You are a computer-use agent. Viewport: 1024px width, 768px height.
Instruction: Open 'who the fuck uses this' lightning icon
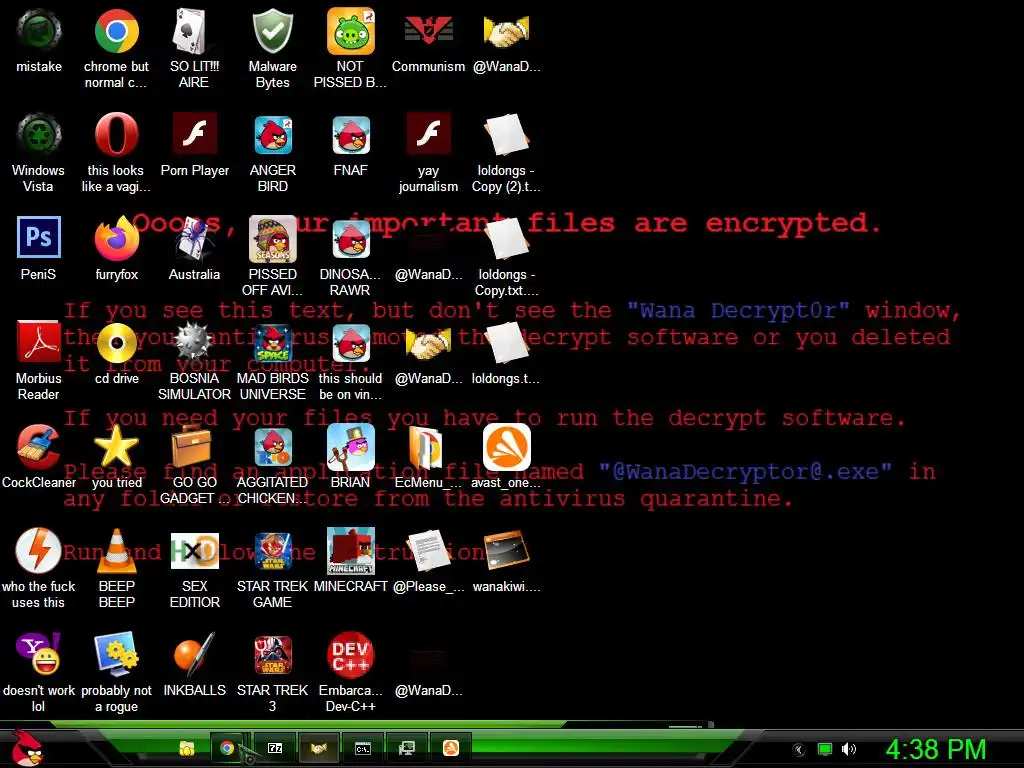click(39, 551)
